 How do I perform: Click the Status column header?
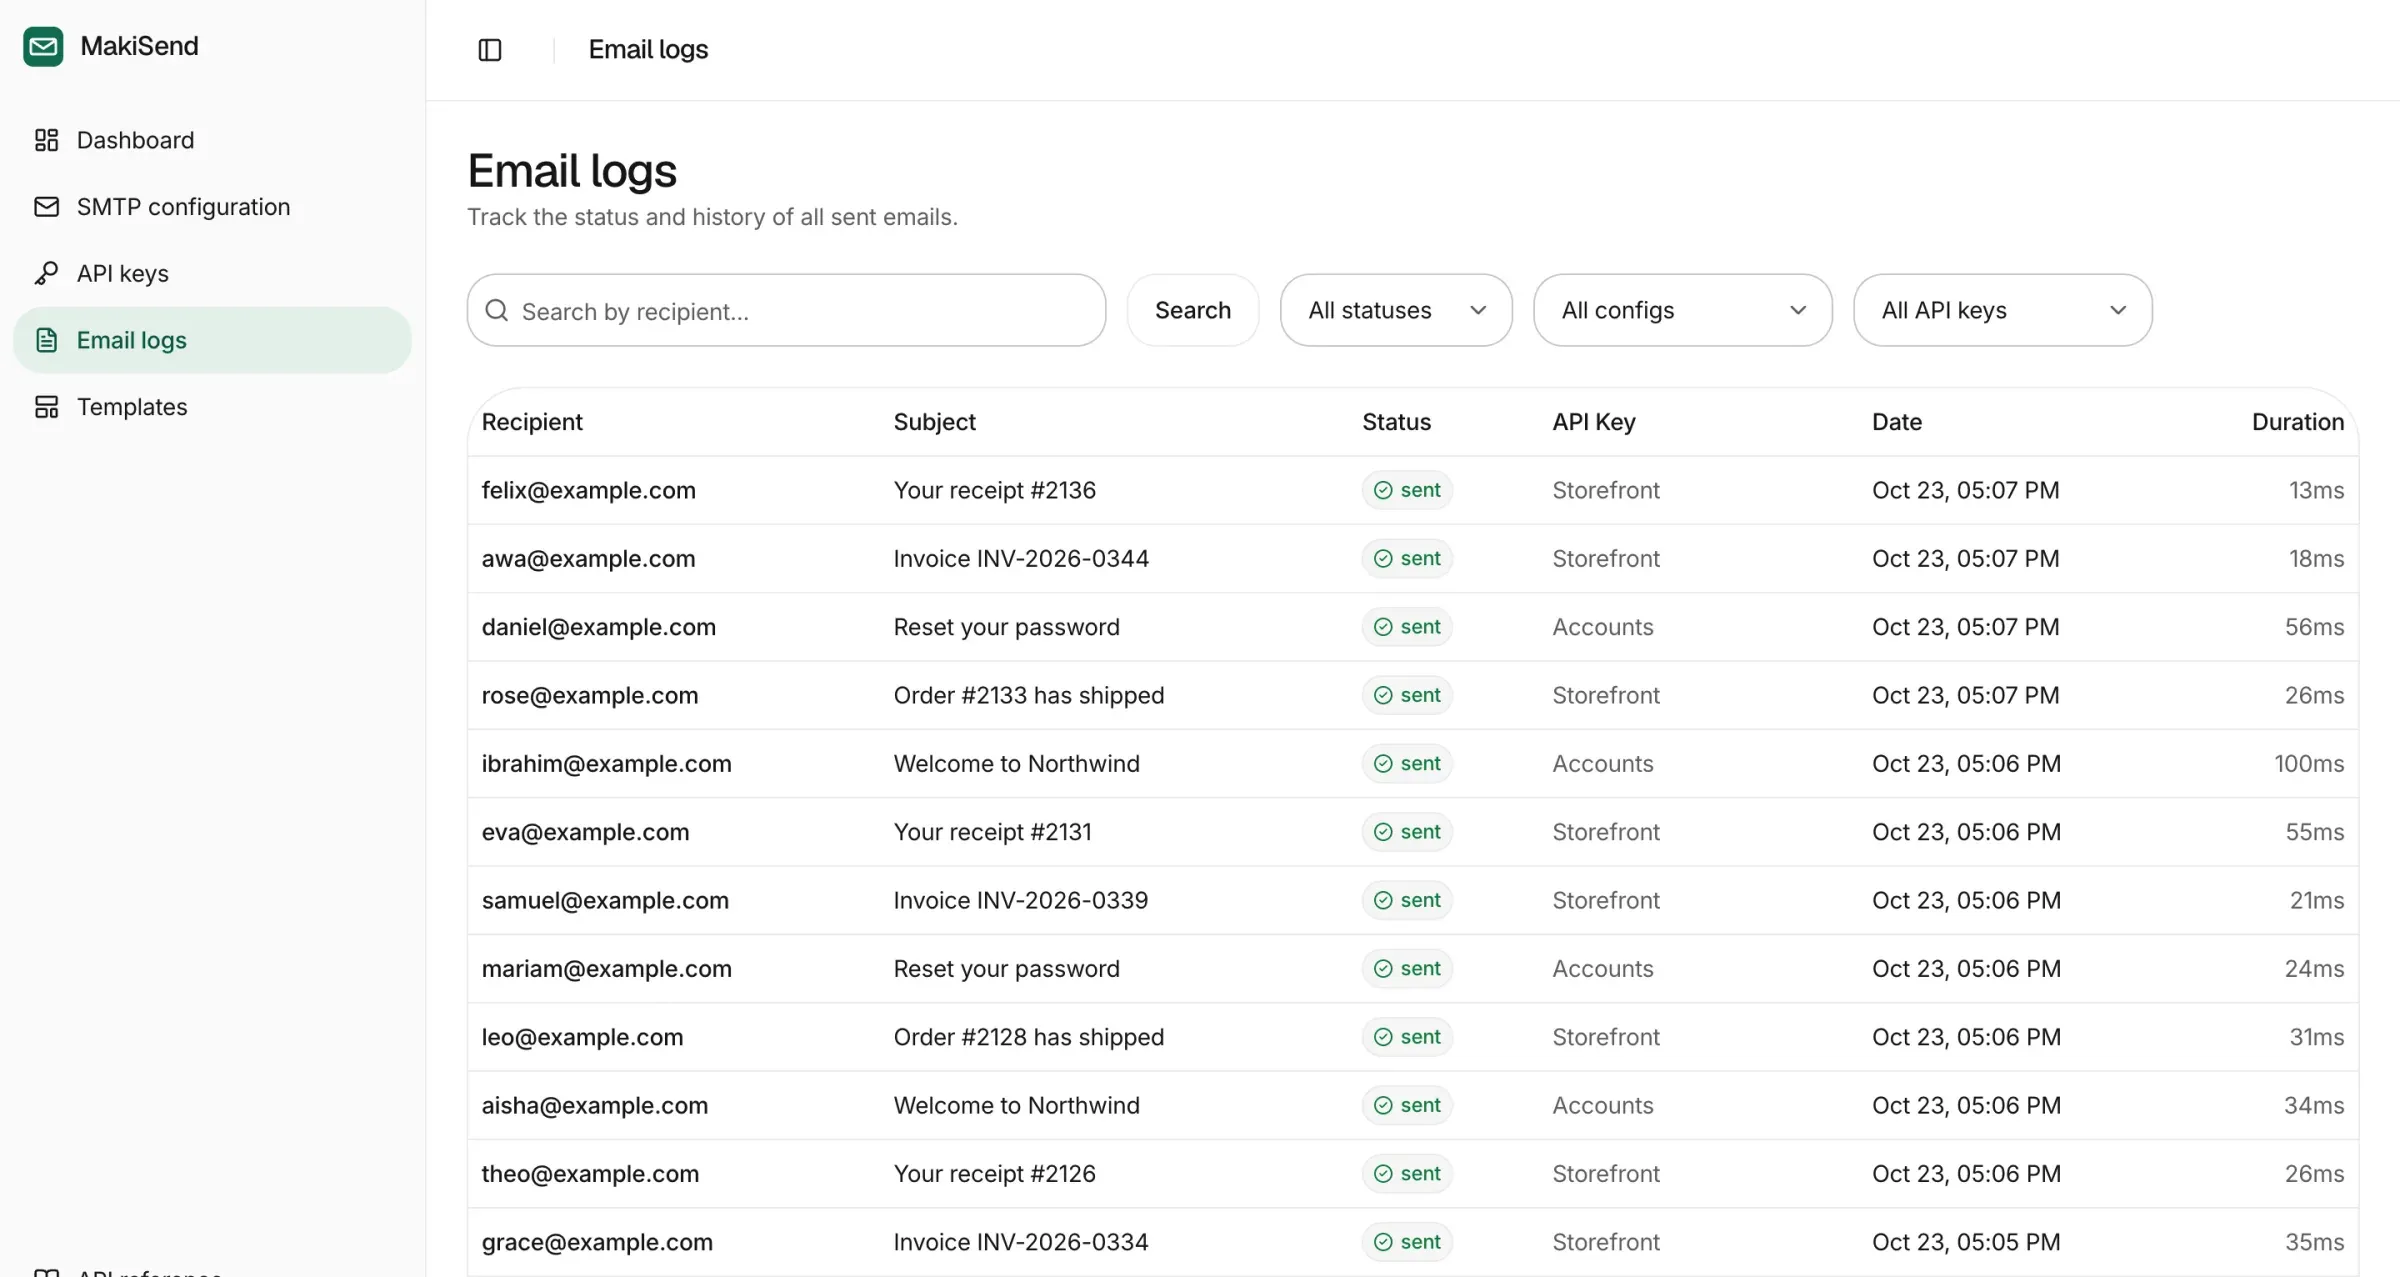(1396, 422)
